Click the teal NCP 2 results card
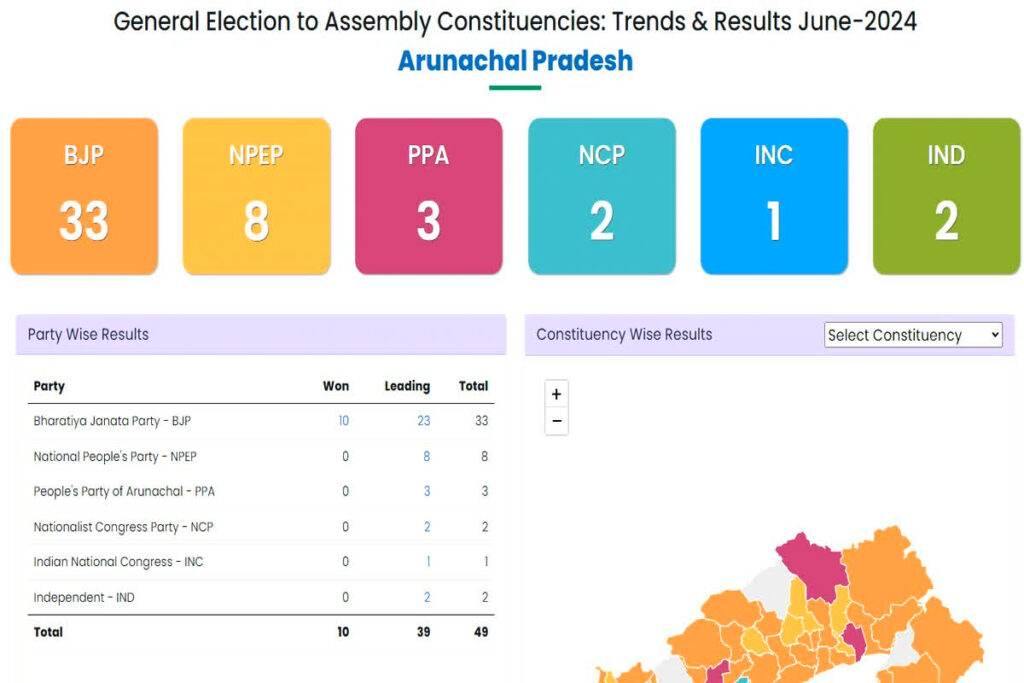The image size is (1024, 683). (x=601, y=195)
